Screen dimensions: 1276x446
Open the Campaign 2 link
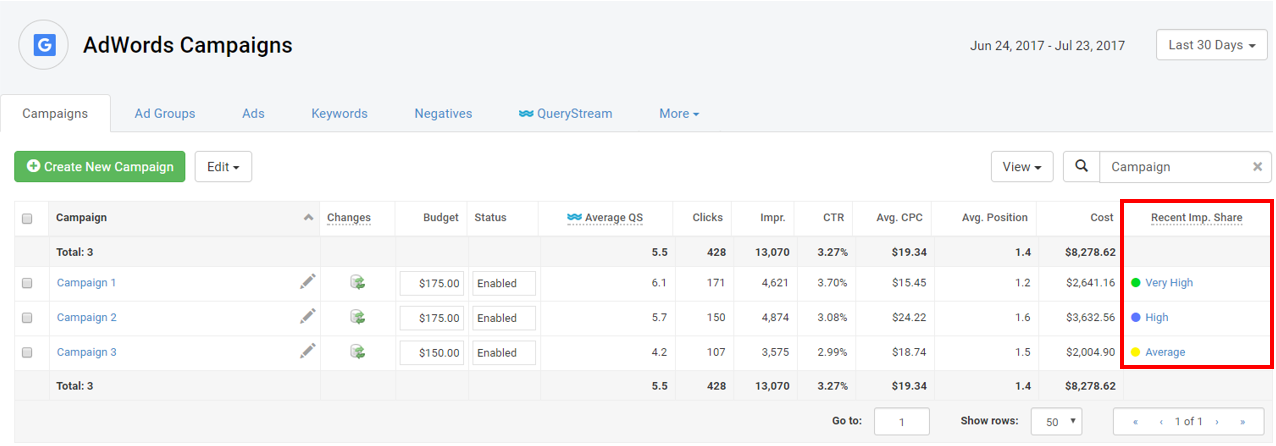coord(86,318)
